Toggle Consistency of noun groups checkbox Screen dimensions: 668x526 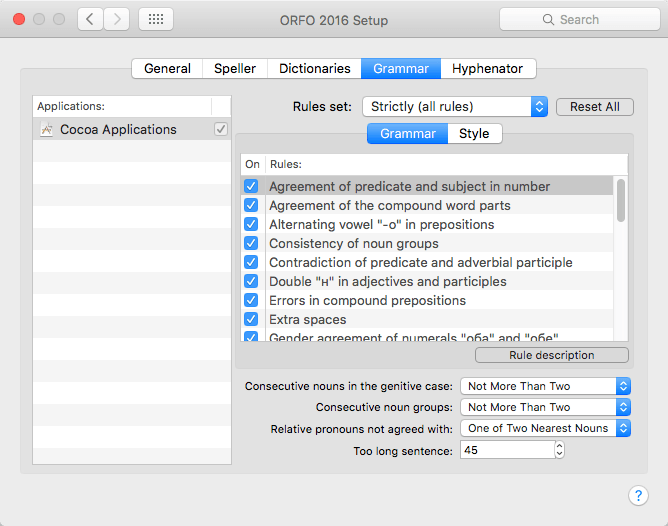click(x=251, y=243)
